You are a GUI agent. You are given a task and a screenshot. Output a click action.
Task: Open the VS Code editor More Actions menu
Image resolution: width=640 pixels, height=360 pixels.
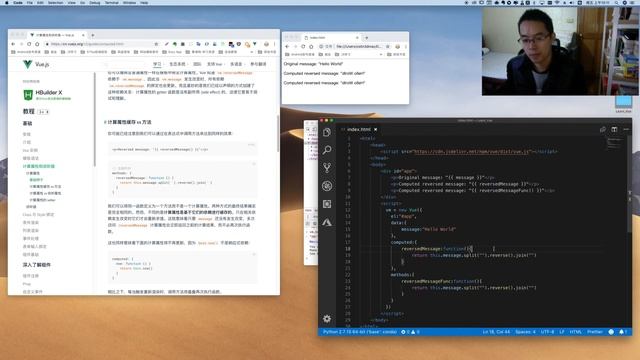click(626, 129)
